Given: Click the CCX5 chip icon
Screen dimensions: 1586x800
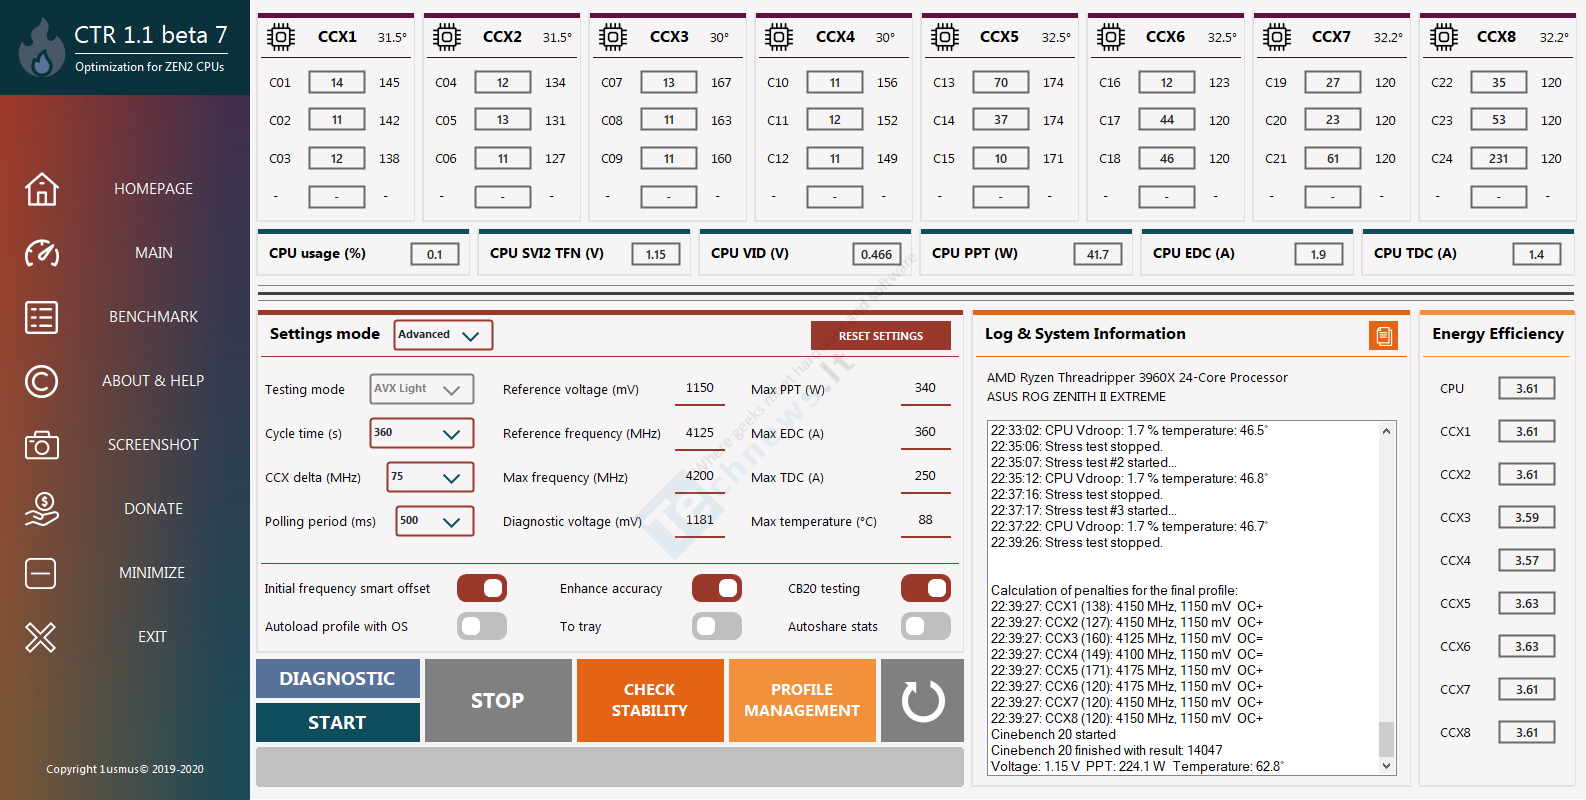Looking at the screenshot, I should tap(945, 37).
